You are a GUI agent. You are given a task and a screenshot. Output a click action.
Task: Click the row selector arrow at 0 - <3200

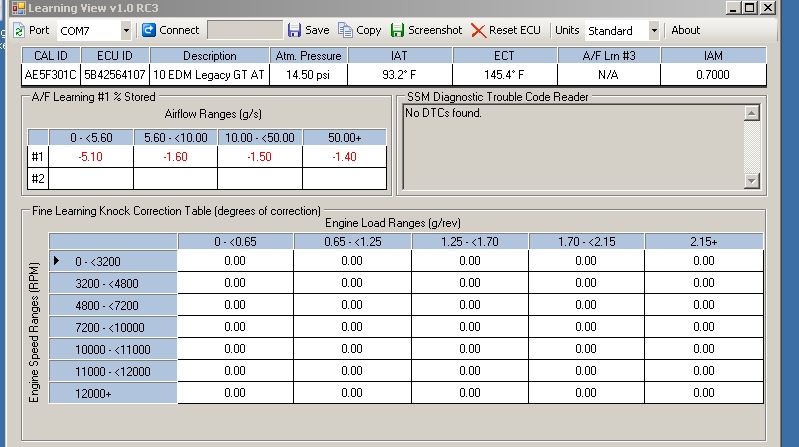(57, 261)
